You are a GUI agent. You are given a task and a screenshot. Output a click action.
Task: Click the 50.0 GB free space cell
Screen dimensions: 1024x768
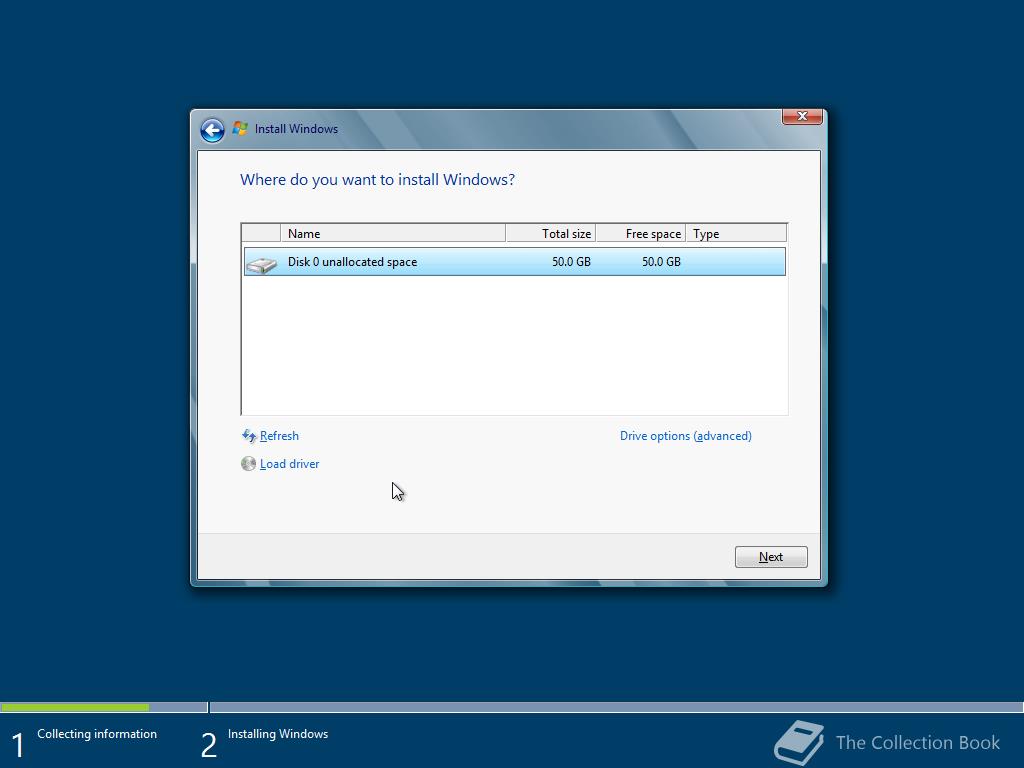pyautogui.click(x=661, y=262)
